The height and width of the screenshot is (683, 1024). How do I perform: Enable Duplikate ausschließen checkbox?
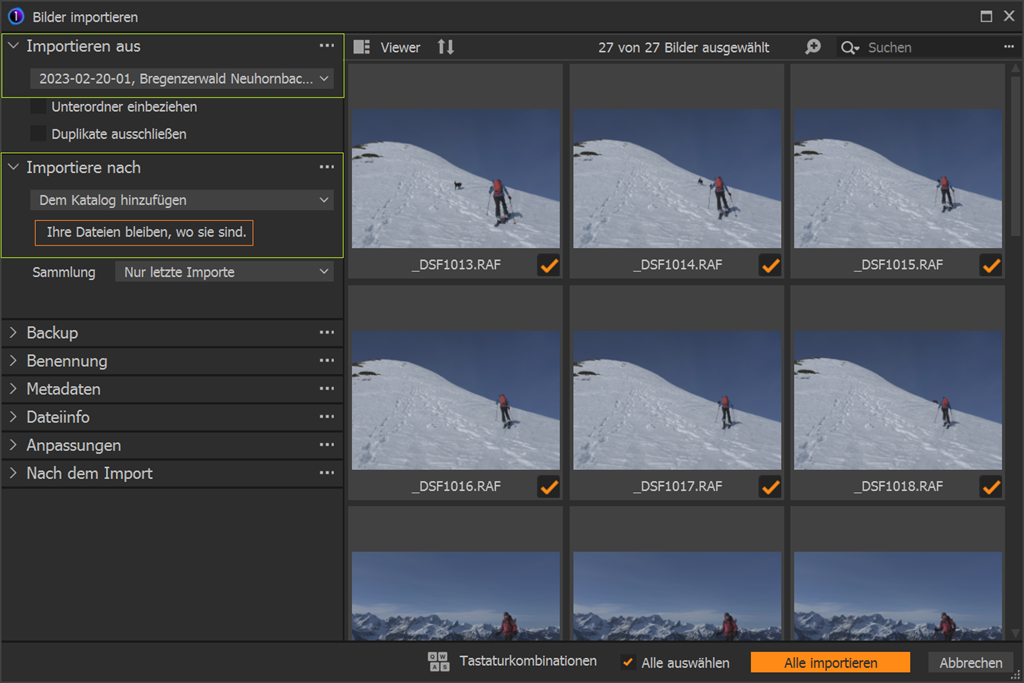coord(39,134)
